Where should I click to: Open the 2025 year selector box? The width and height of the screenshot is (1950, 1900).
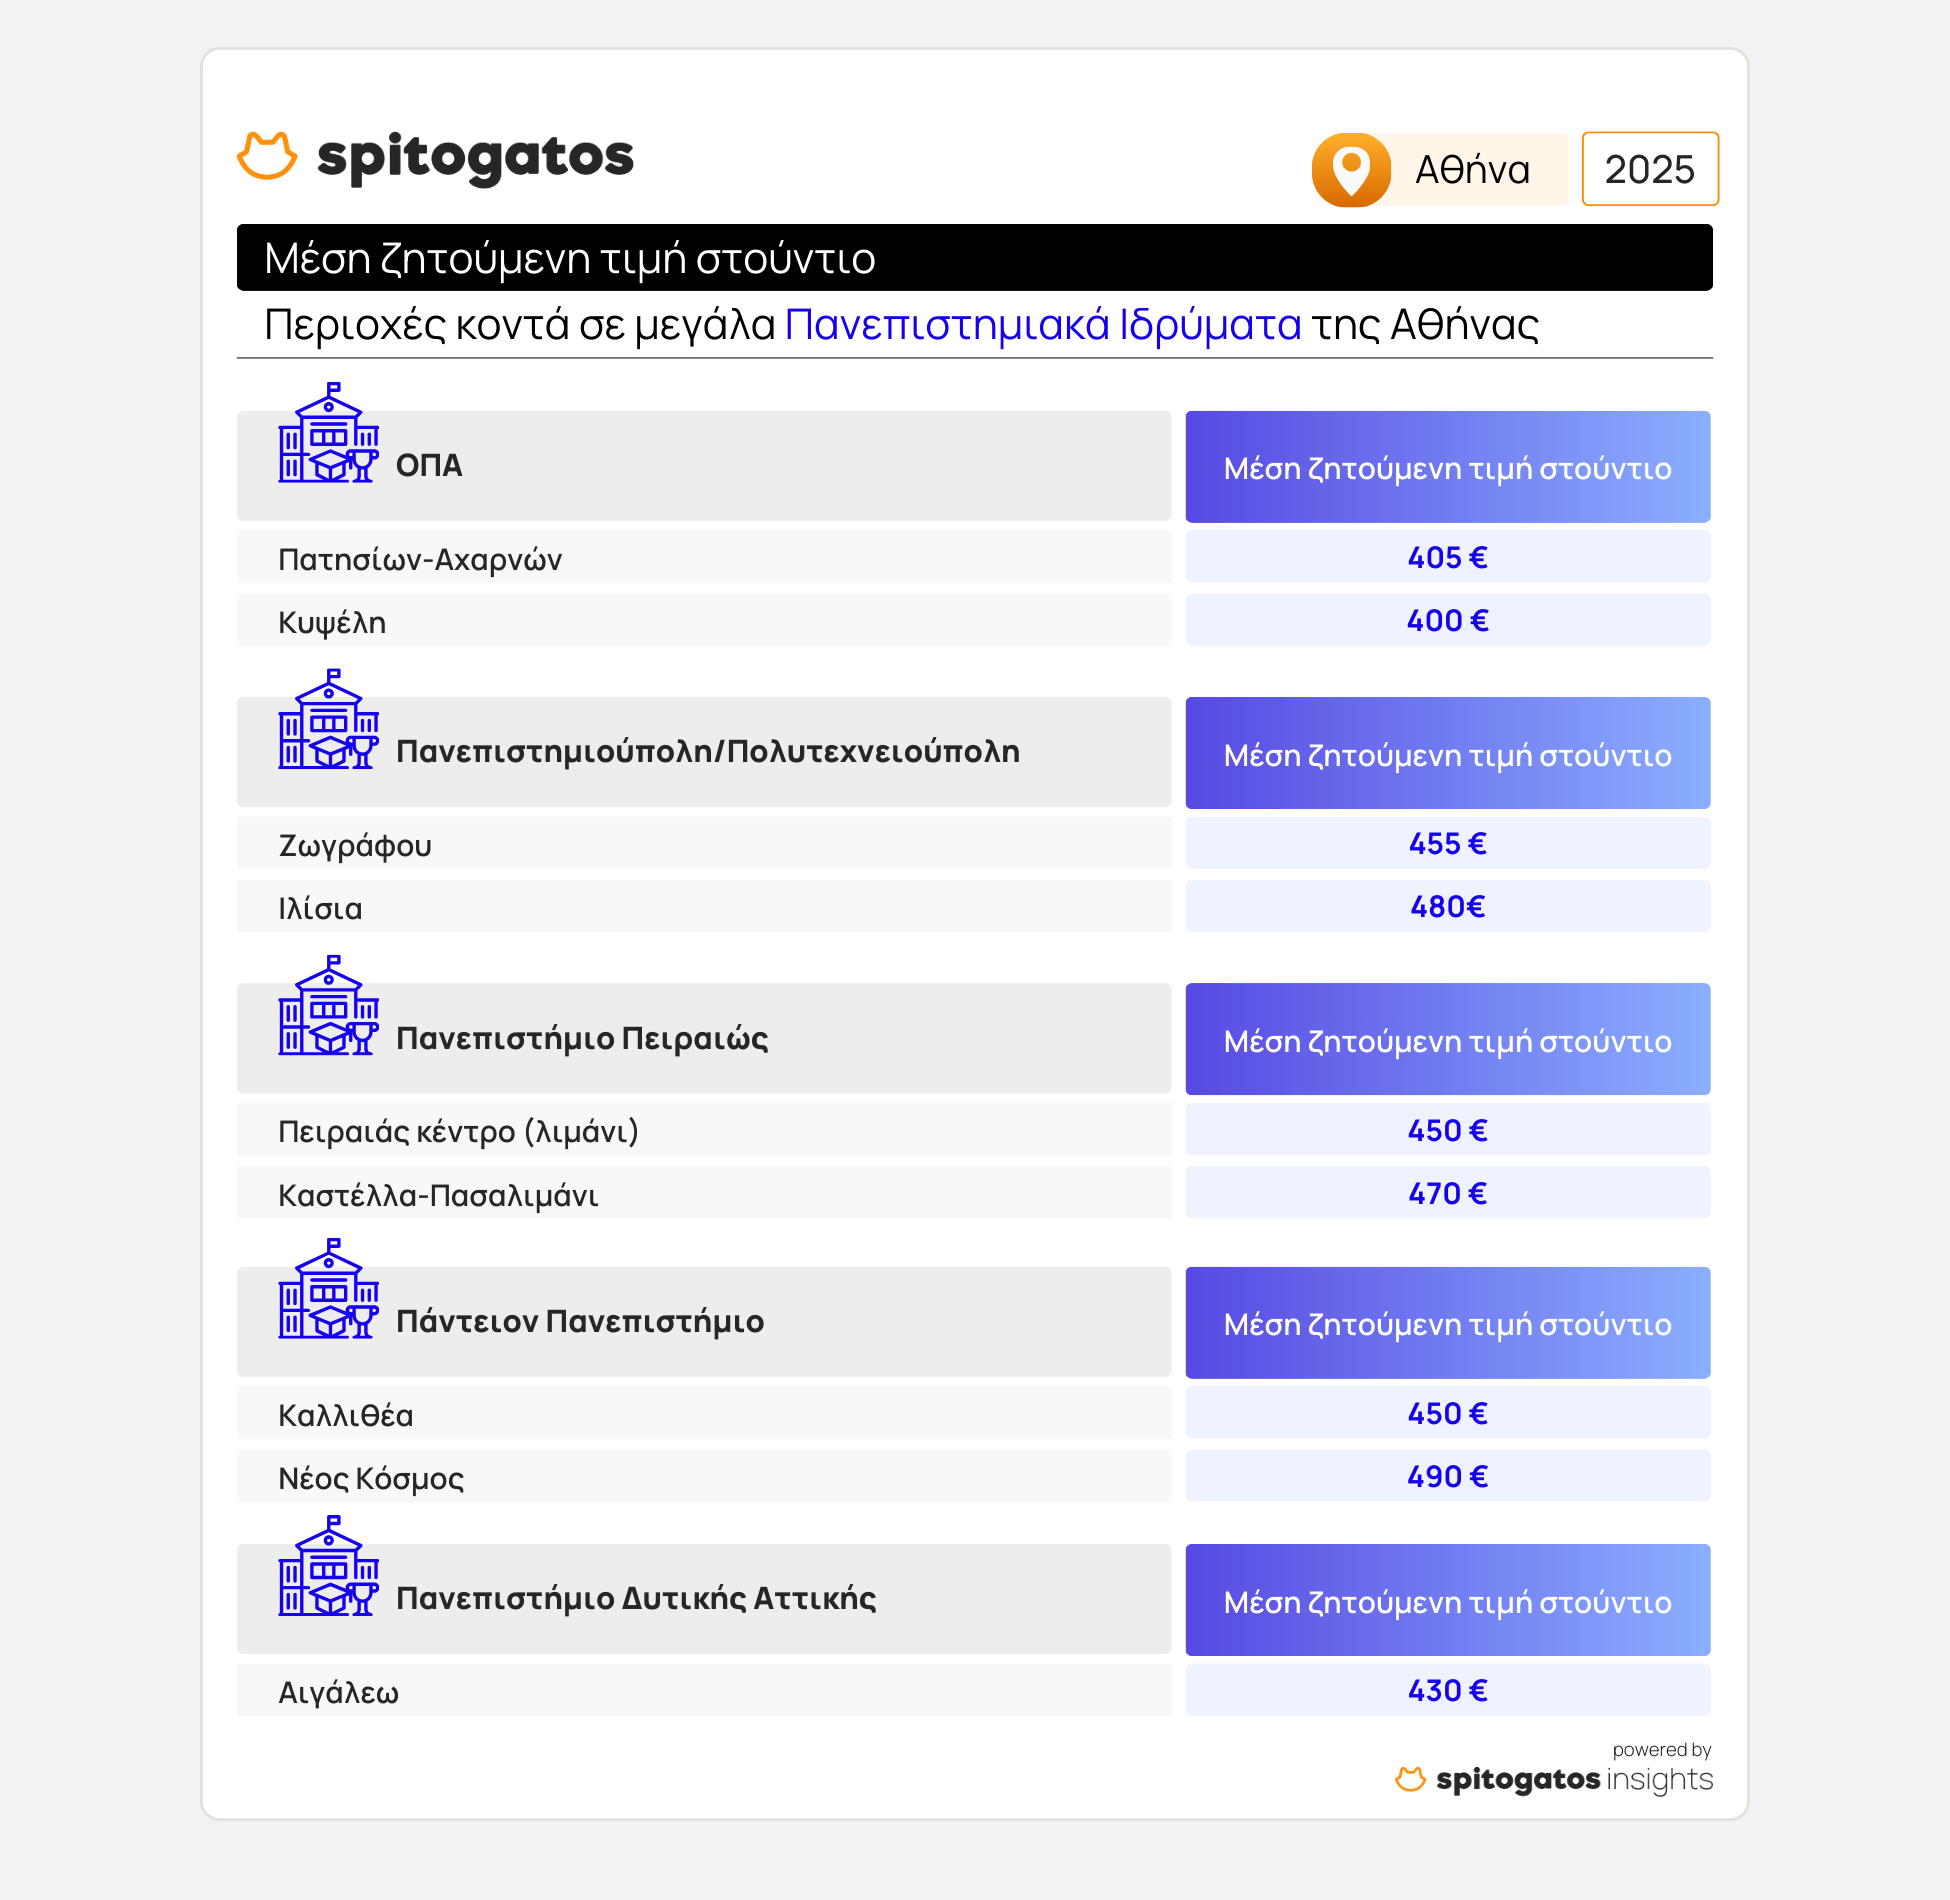[1649, 169]
